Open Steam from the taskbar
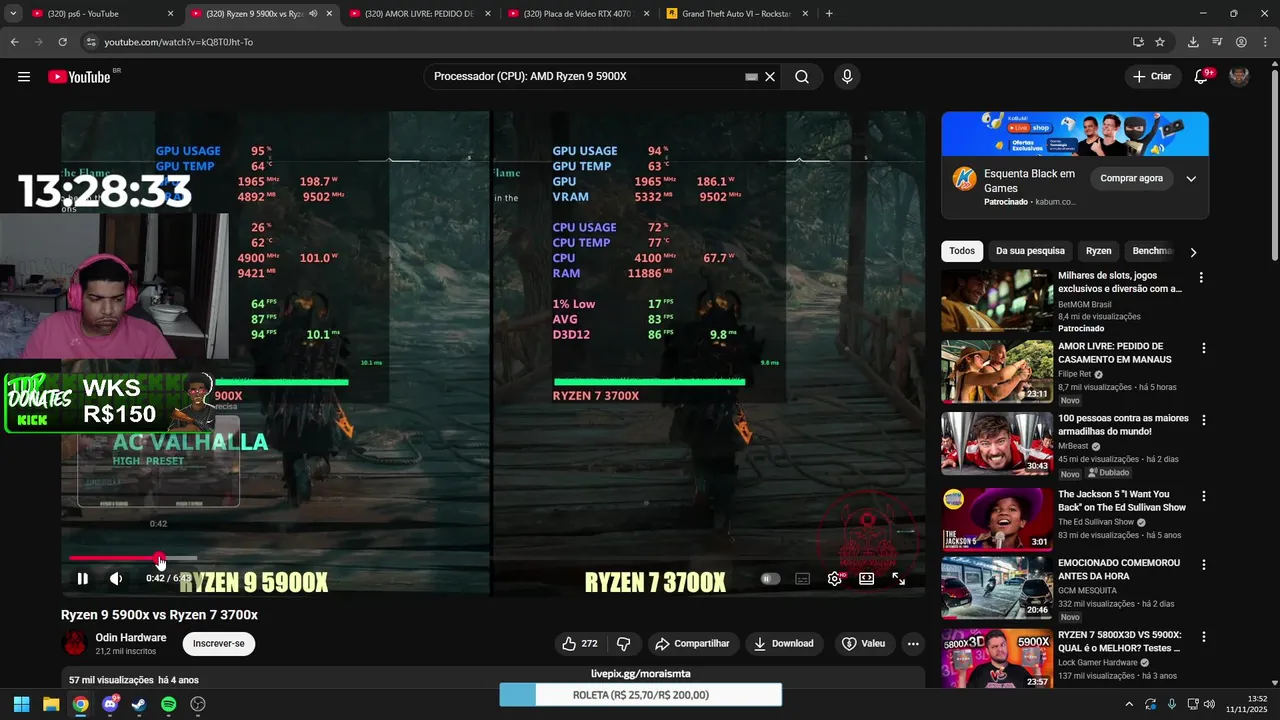This screenshot has width=1280, height=720. click(x=139, y=704)
